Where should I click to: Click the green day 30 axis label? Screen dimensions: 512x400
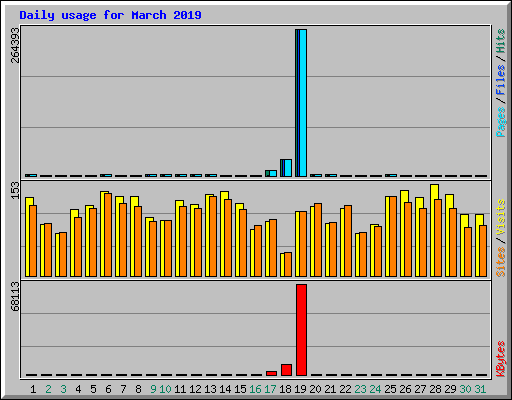click(465, 389)
